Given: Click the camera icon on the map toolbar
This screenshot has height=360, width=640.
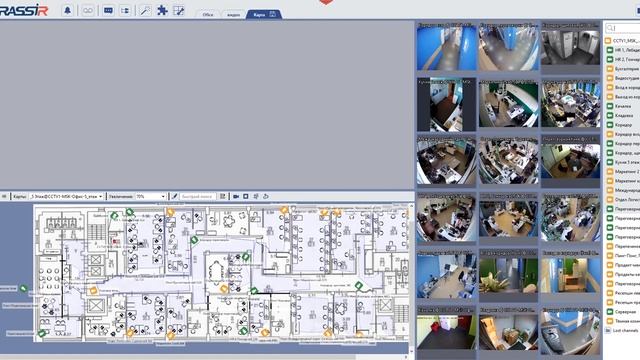Looking at the screenshot, I should point(236,196).
